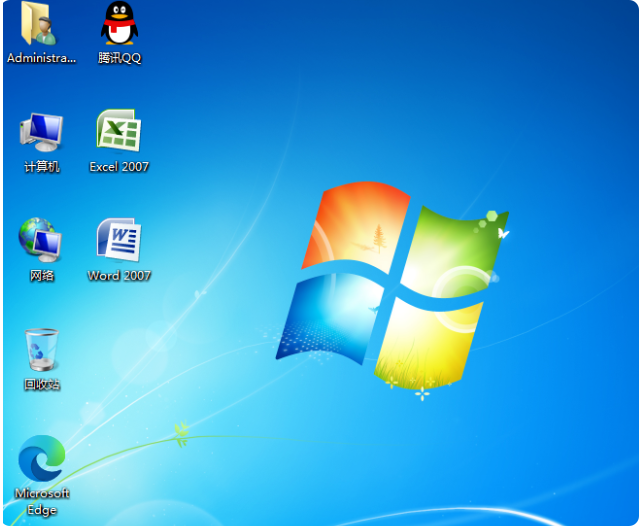The width and height of the screenshot is (639, 526).
Task: Click the red pane of Windows logo
Action: [357, 226]
